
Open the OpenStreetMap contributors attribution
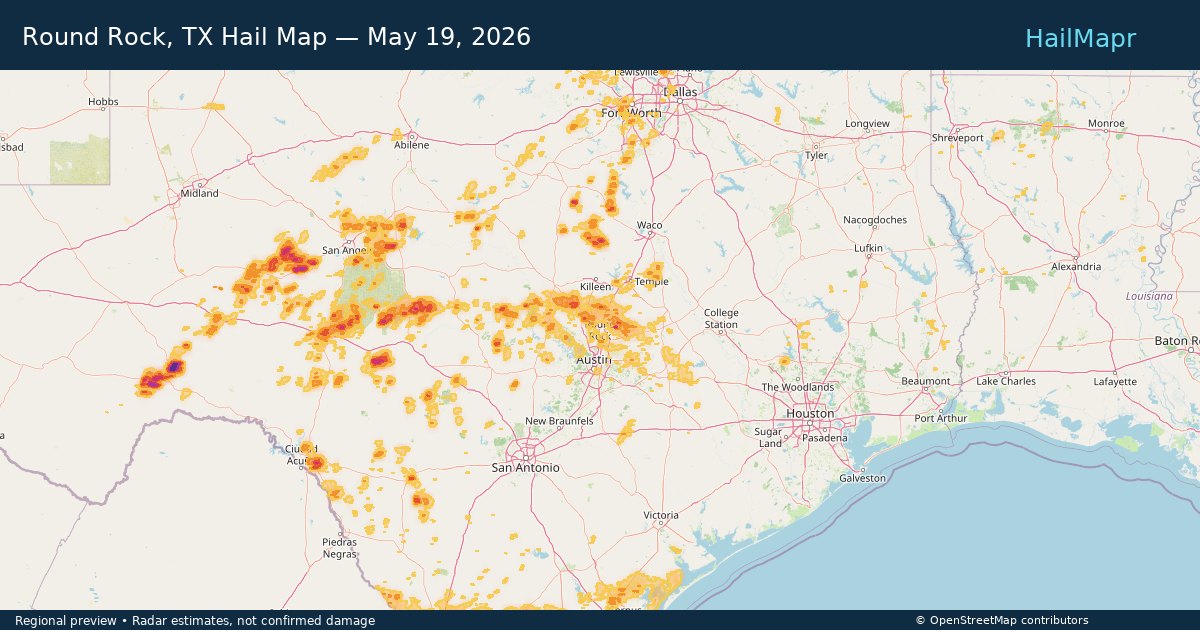[x=1002, y=621]
